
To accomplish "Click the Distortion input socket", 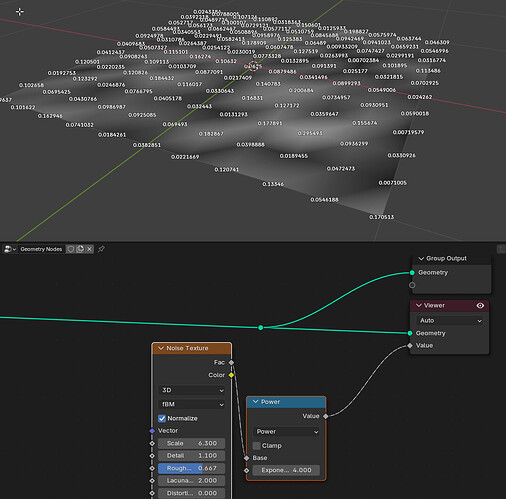I will [152, 493].
